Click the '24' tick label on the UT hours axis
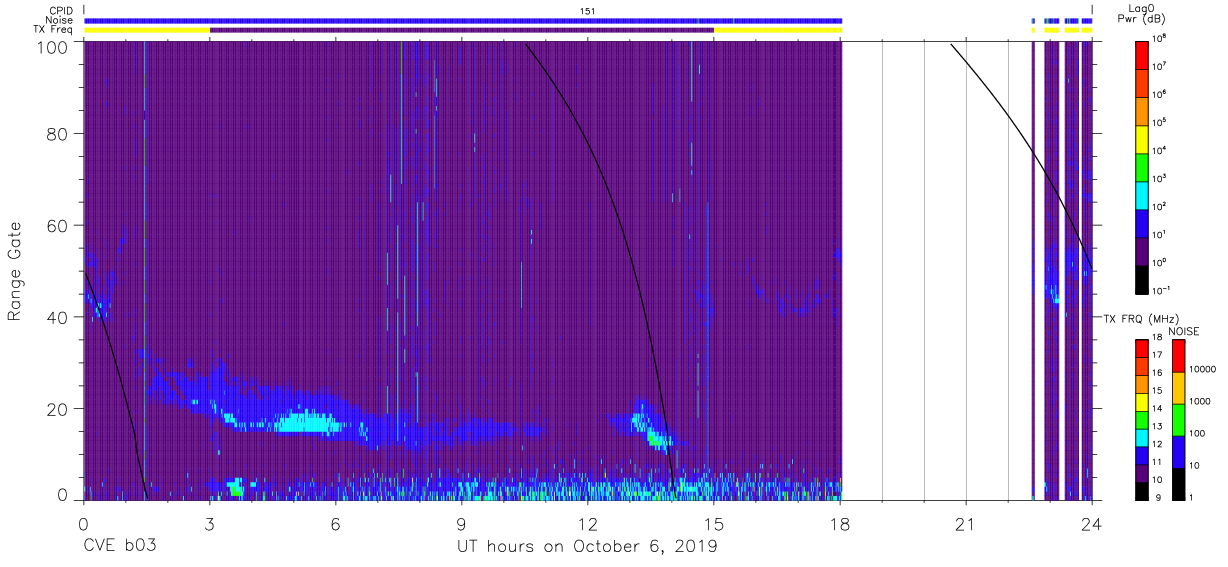 [x=1092, y=522]
